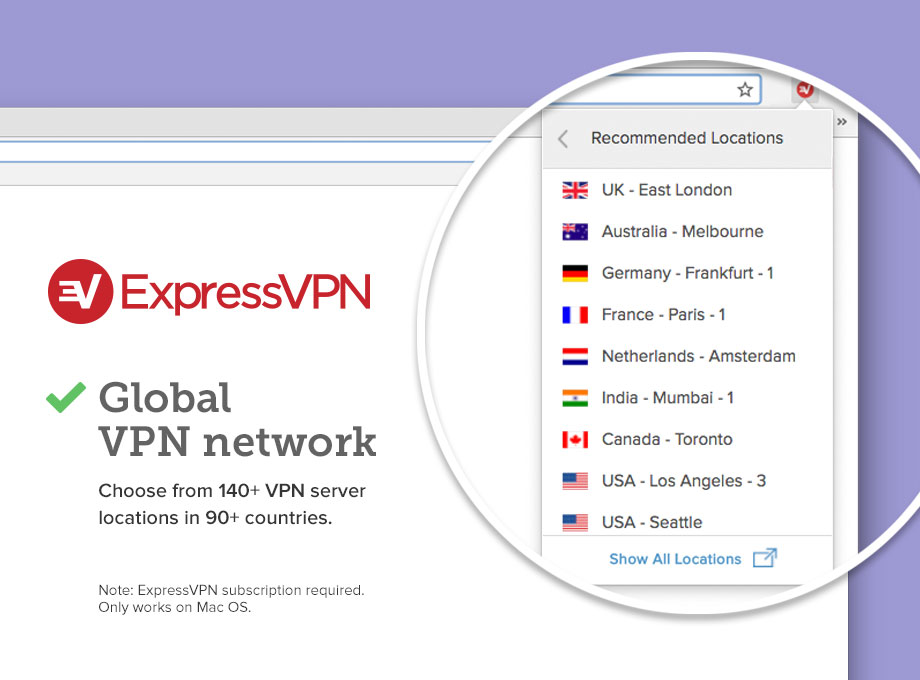Select Australia - Melbourne location
920x680 pixels.
[x=688, y=232]
